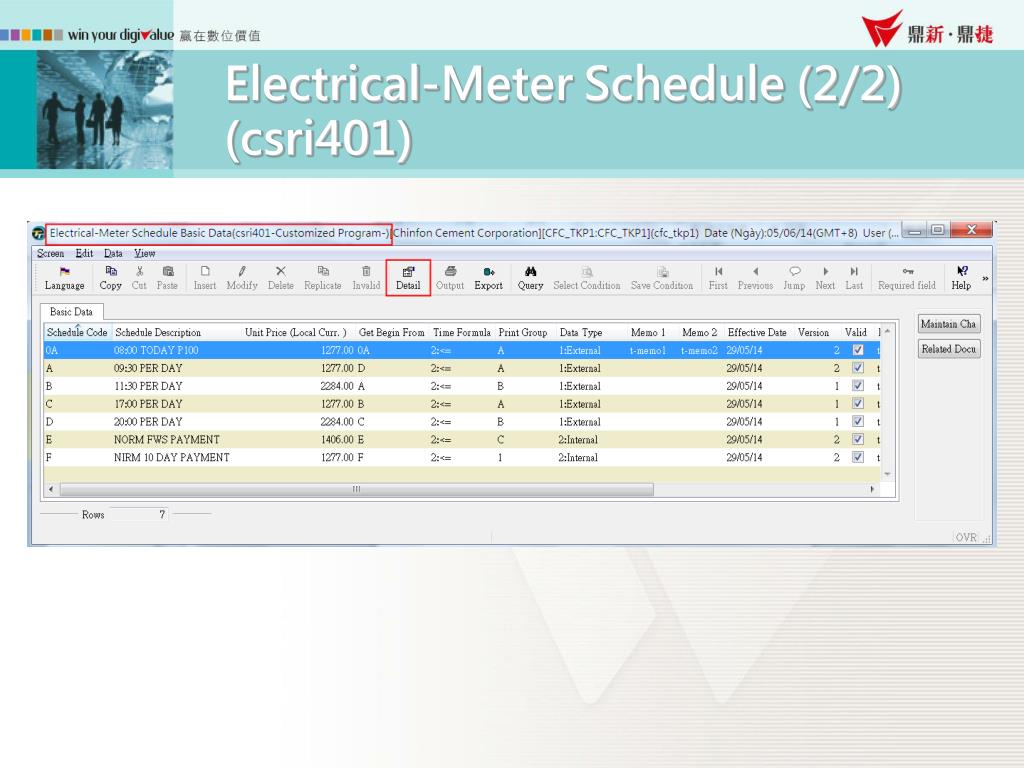Screen dimensions: 1024x768
Task: Expand the toolbar overflow chevron
Action: [985, 279]
